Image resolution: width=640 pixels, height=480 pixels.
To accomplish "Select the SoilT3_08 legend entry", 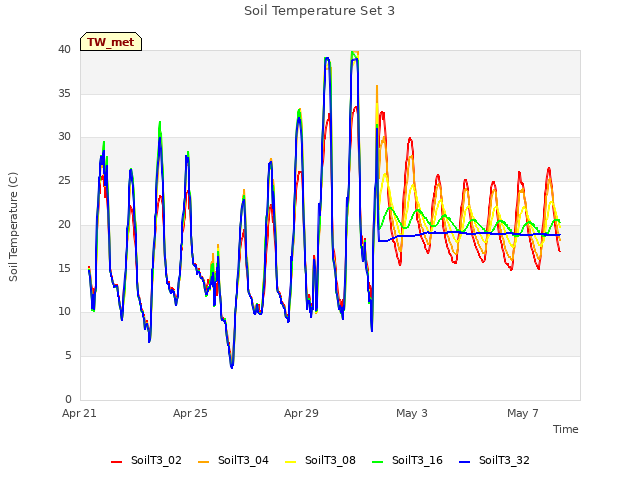I will pos(320,461).
